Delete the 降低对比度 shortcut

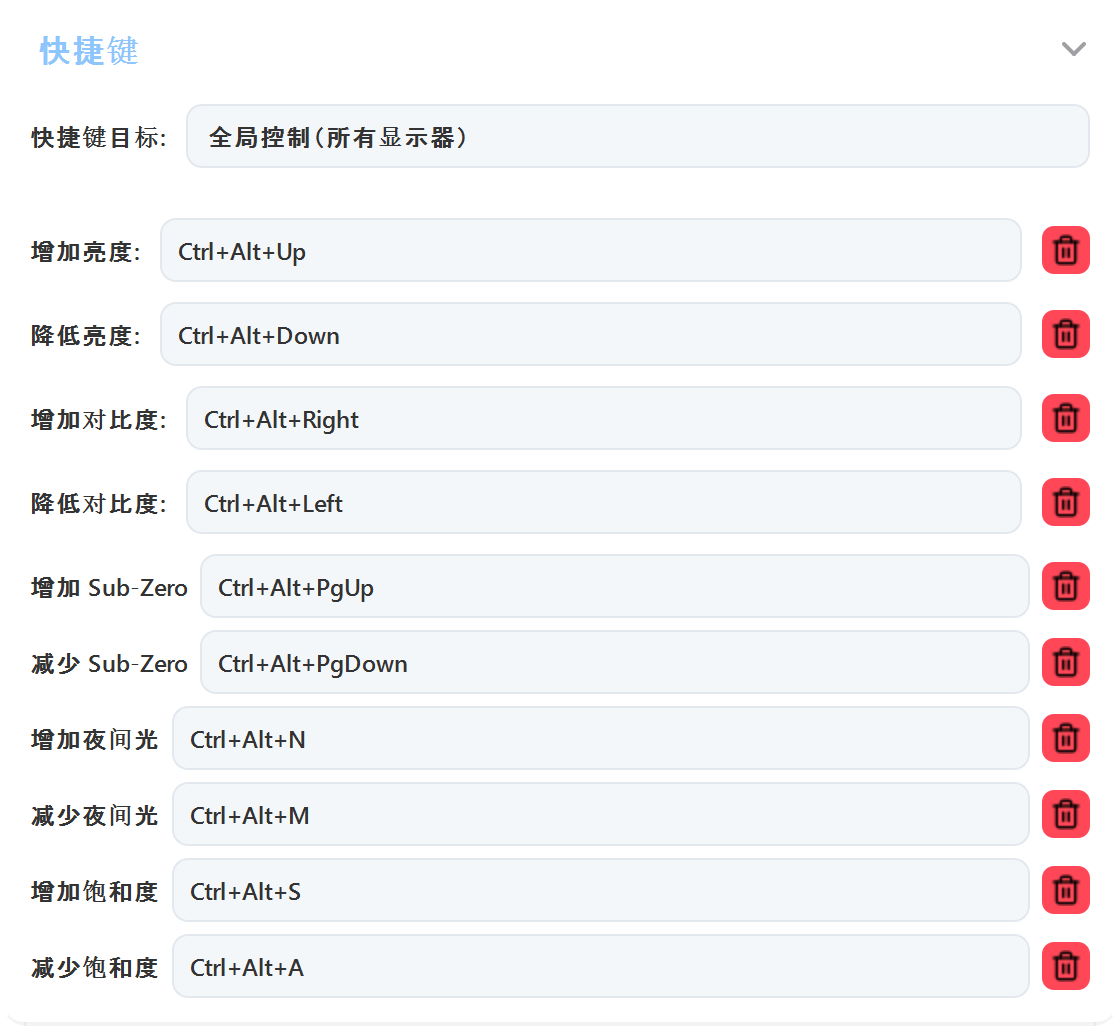(x=1065, y=502)
